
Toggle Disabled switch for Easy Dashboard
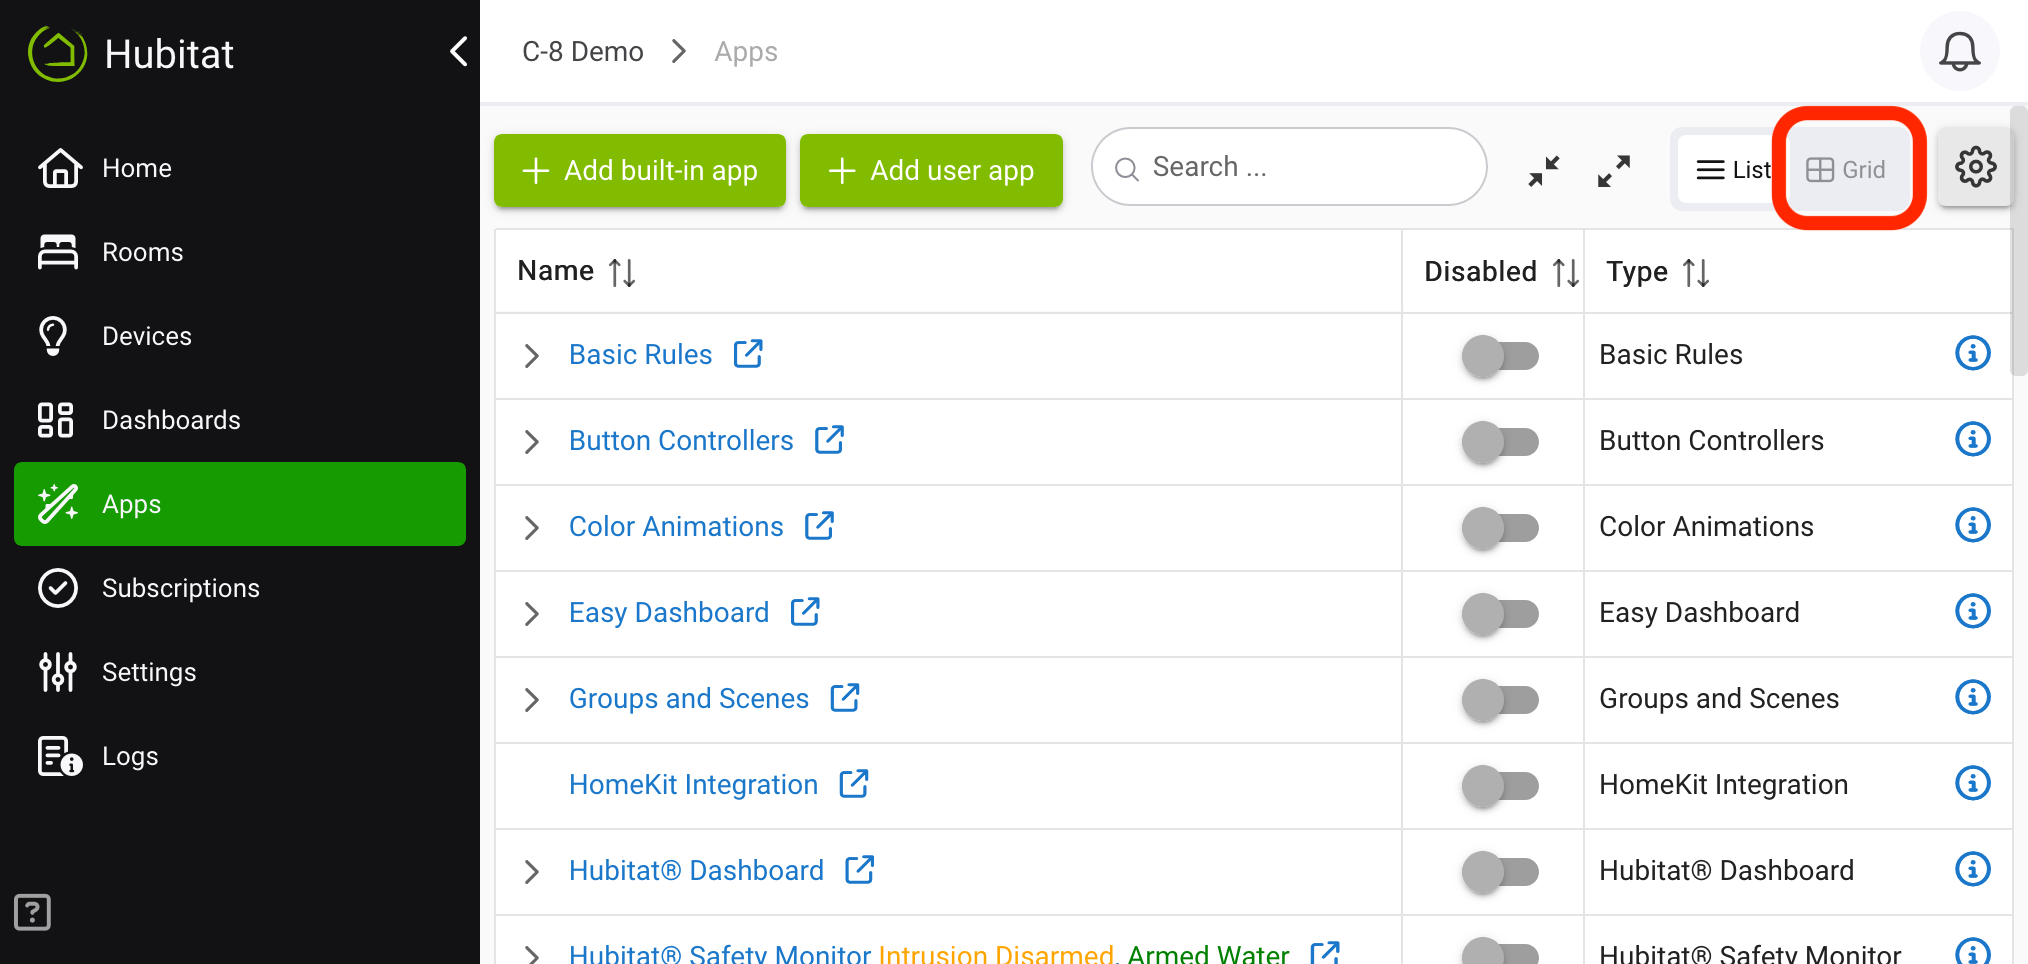coord(1500,614)
